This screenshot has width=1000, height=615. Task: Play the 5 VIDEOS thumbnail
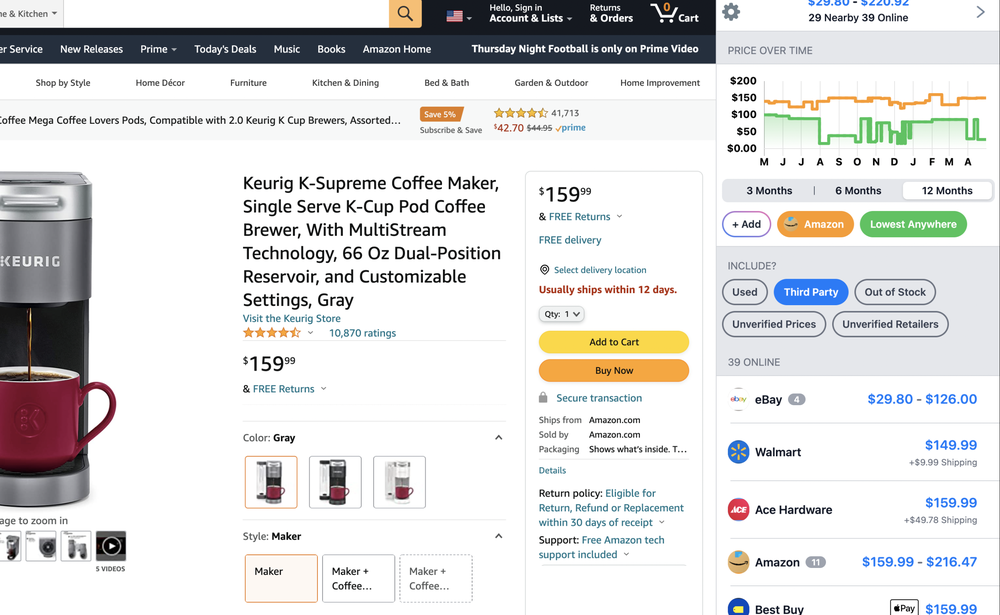[x=110, y=546]
